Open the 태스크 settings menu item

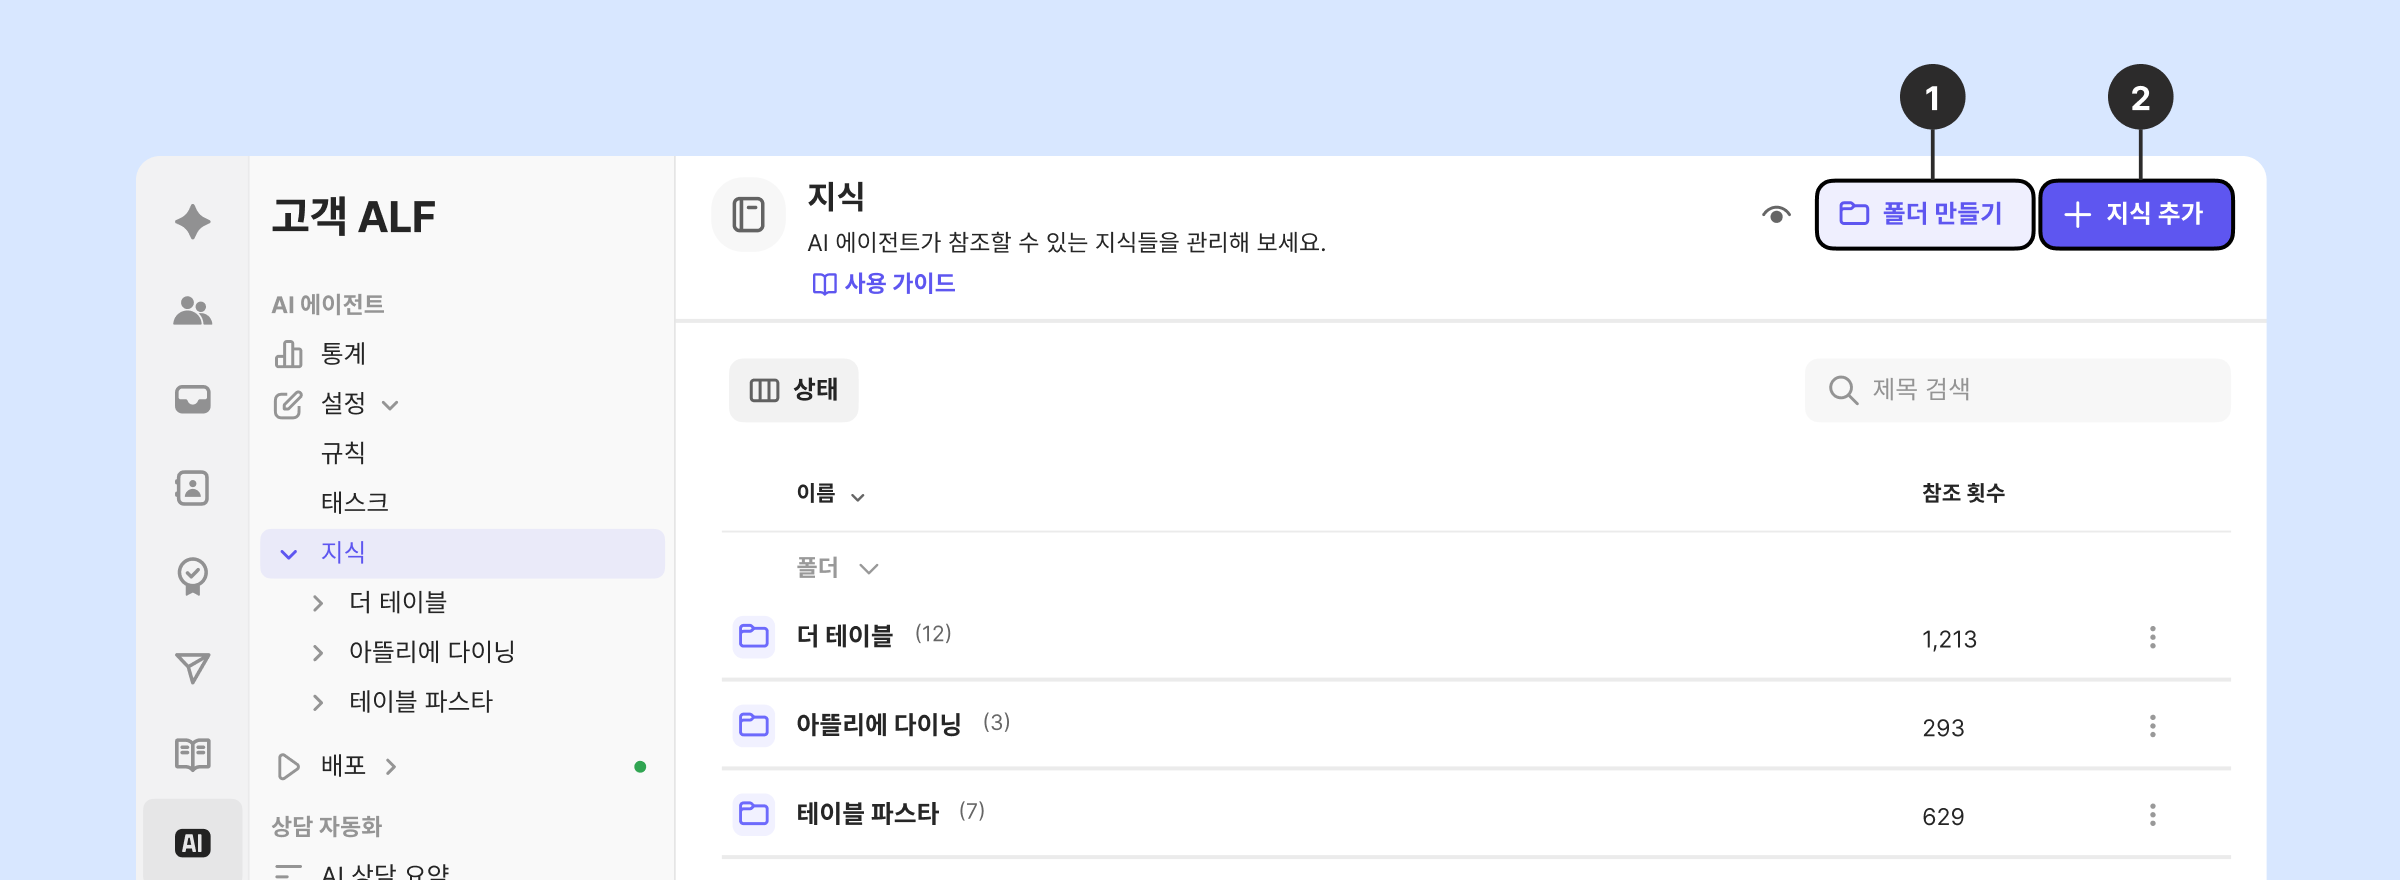(x=354, y=502)
